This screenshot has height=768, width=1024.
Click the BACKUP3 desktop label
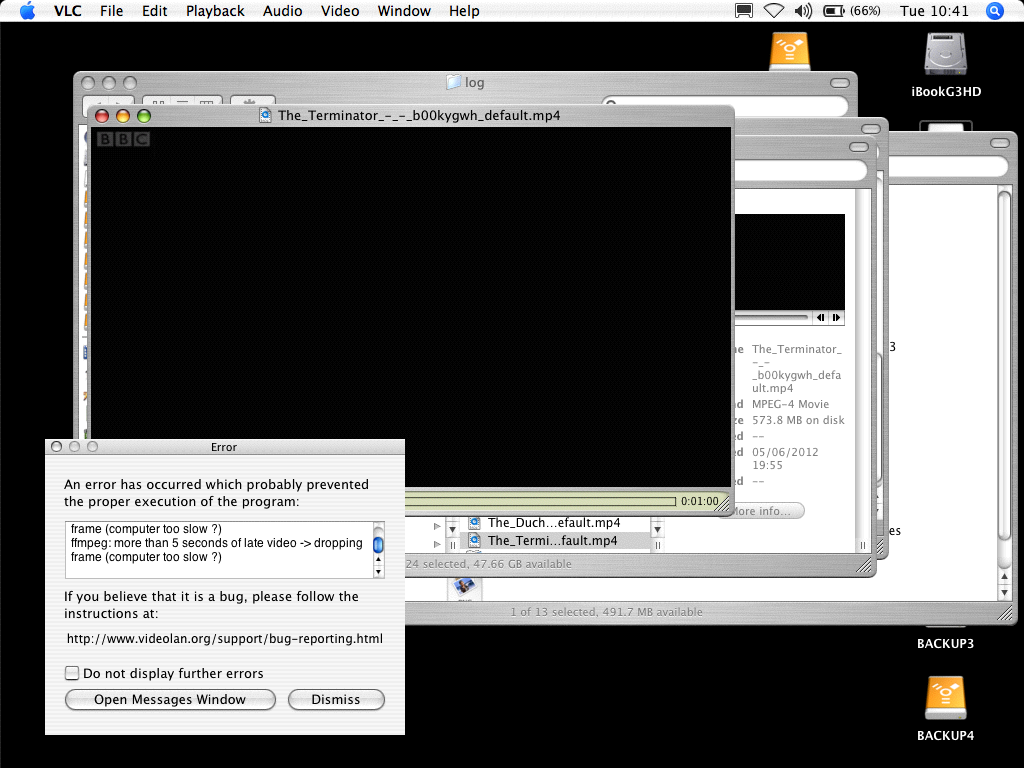coord(945,643)
